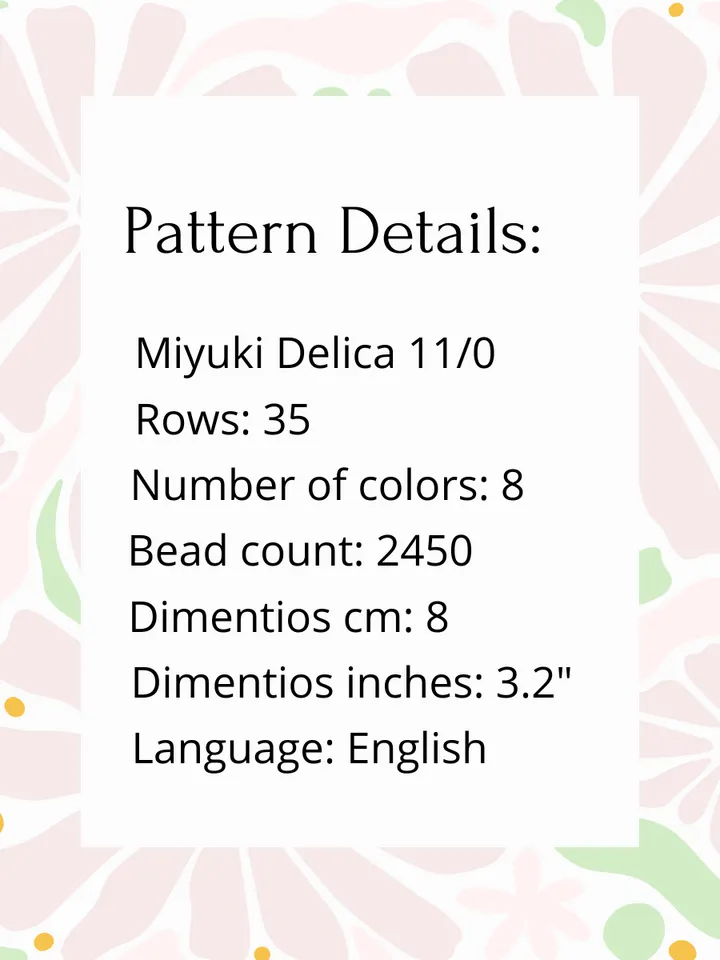This screenshot has height=960, width=720.
Task: Select the Number of colors: 8 line
Action: [x=328, y=485]
